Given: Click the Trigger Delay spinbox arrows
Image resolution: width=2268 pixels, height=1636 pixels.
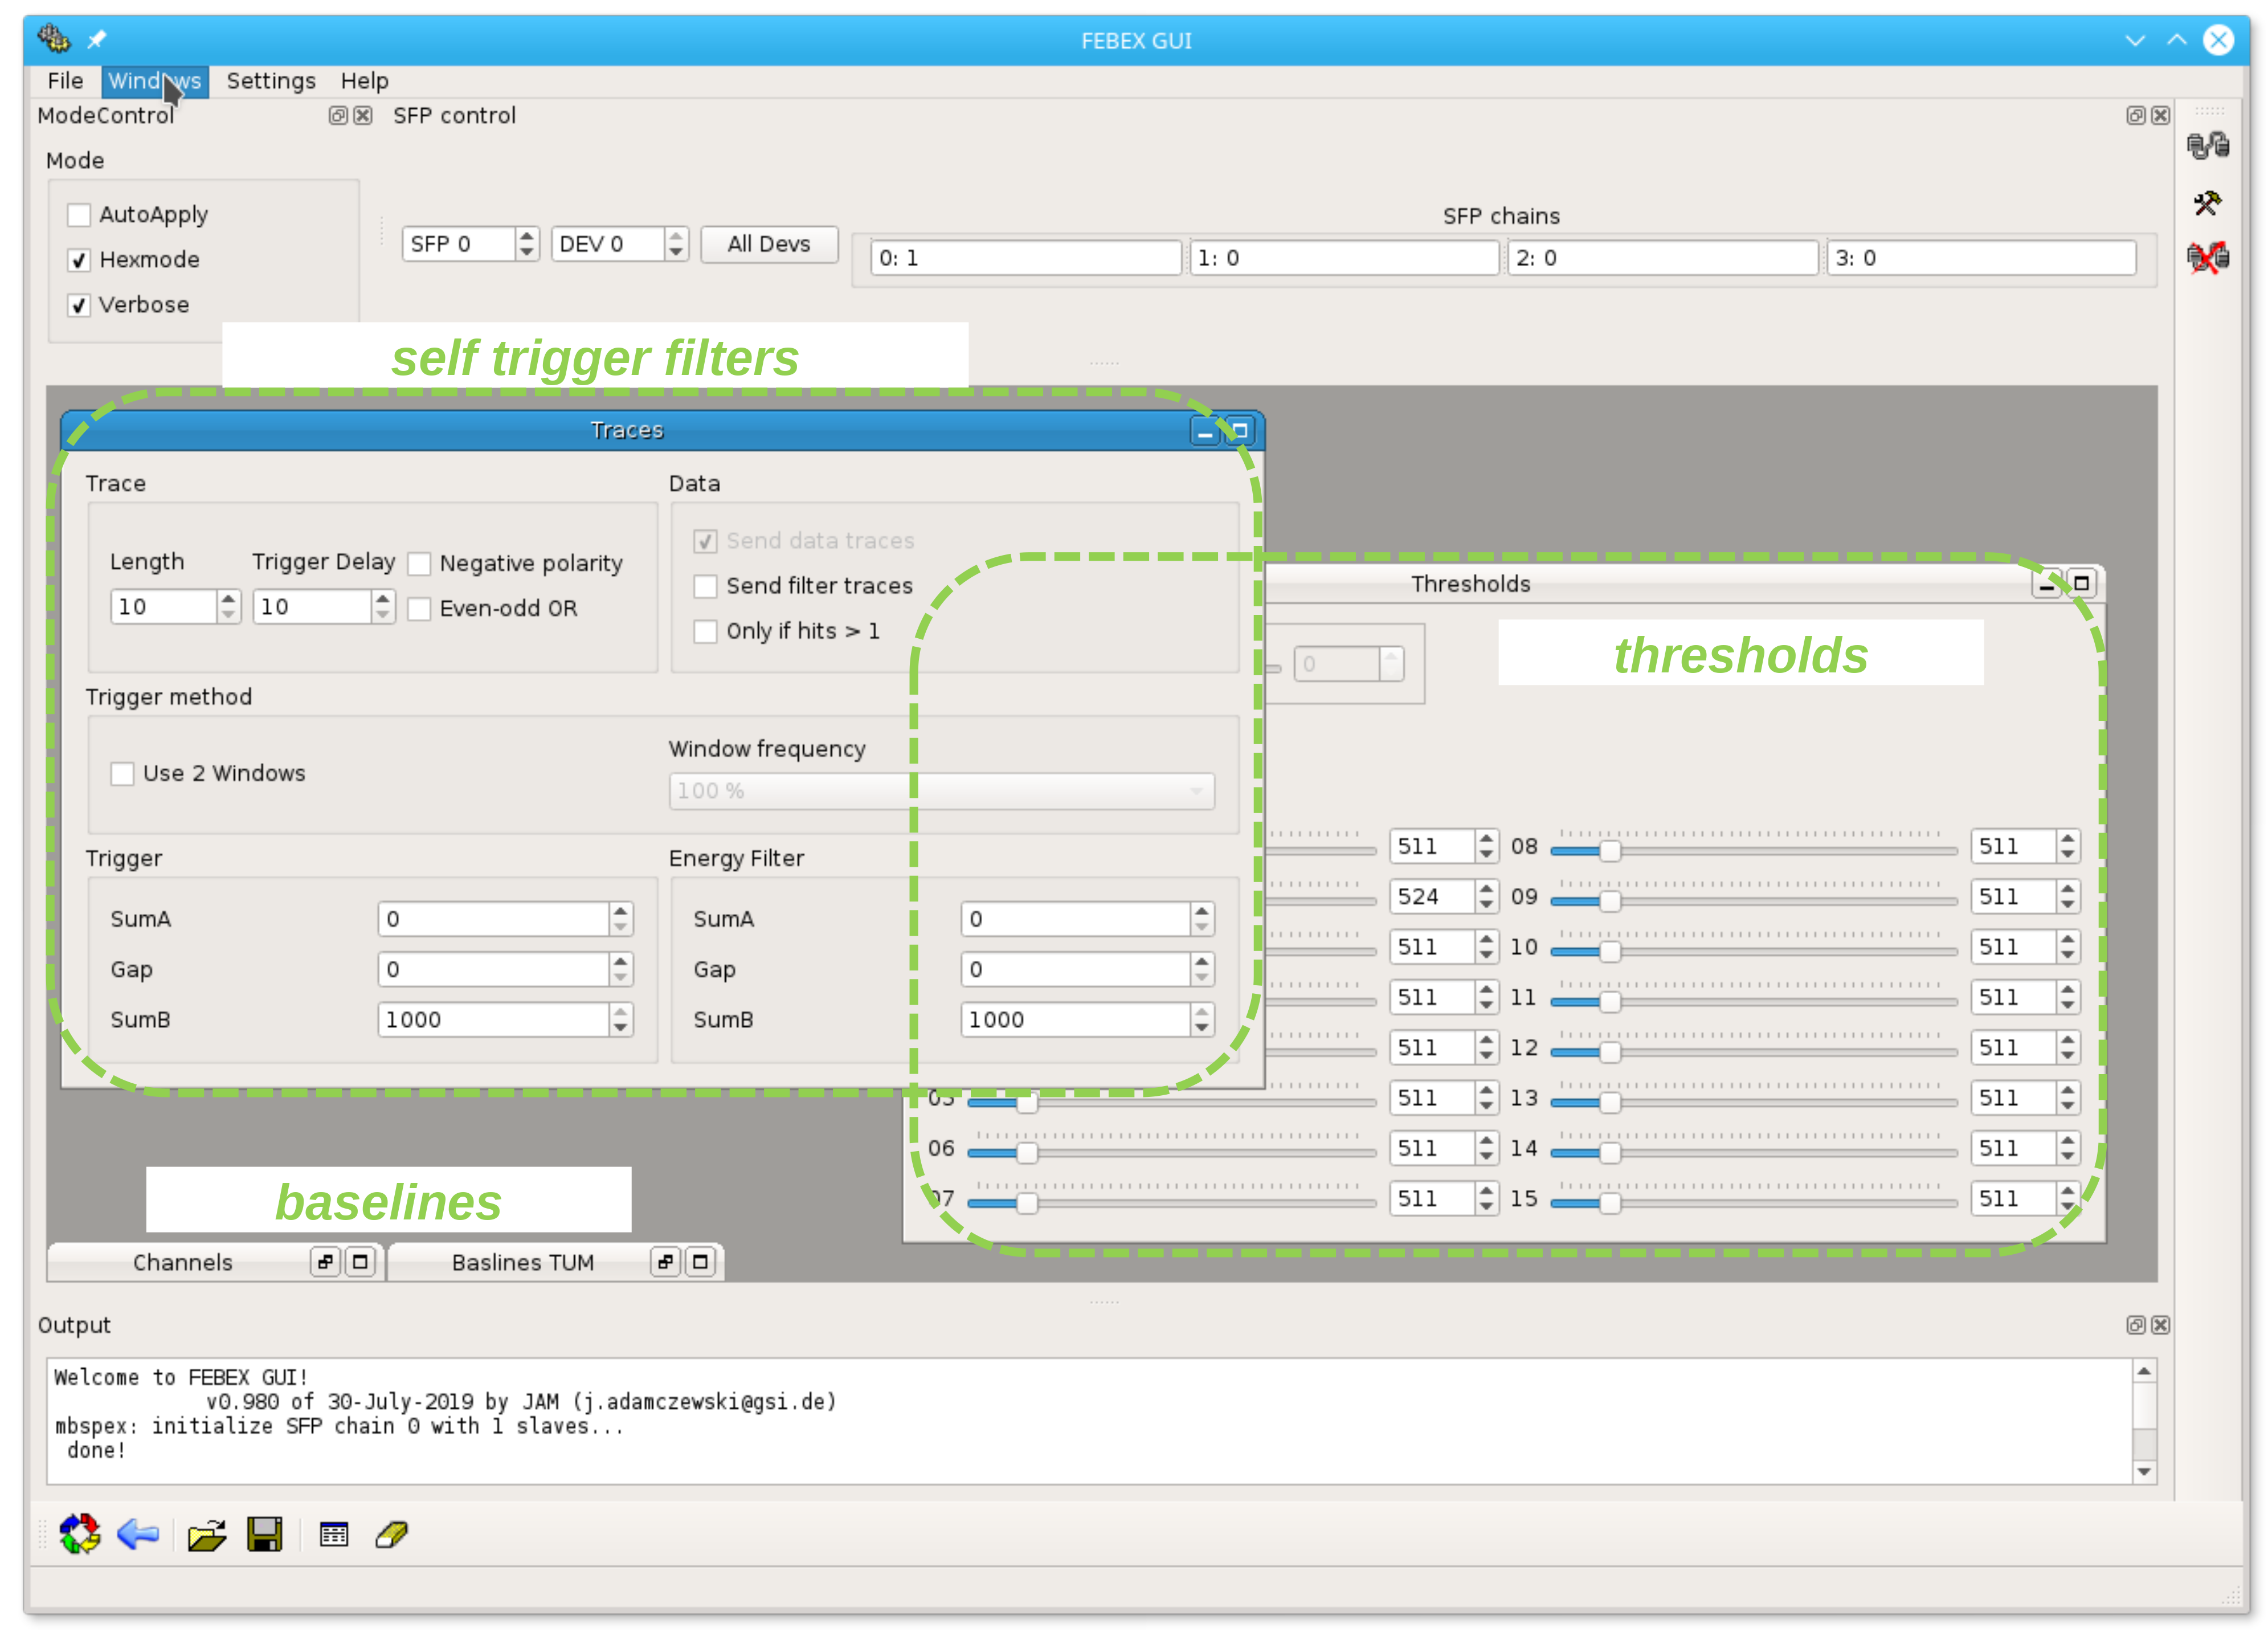Looking at the screenshot, I should 383,606.
